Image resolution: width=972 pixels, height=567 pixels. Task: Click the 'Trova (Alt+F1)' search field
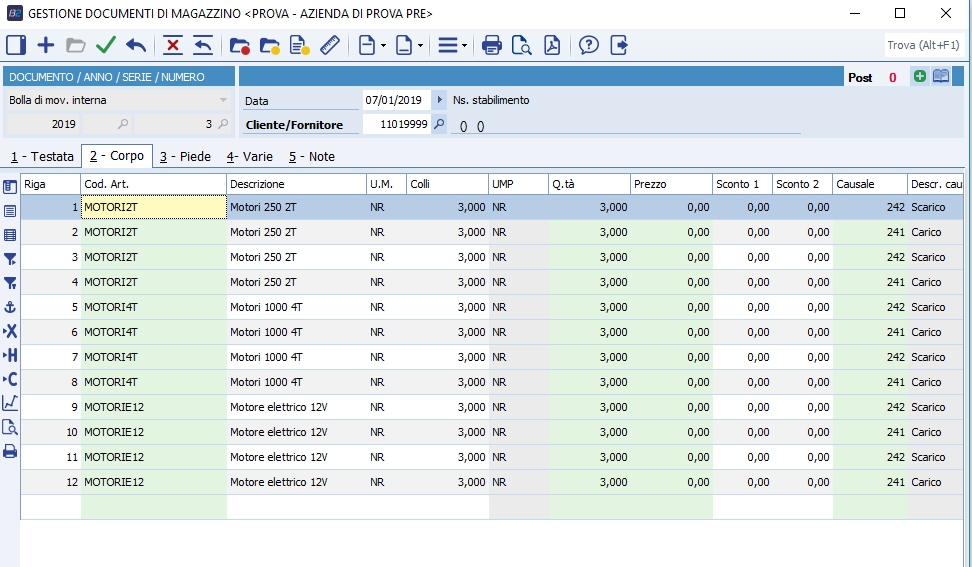click(922, 45)
